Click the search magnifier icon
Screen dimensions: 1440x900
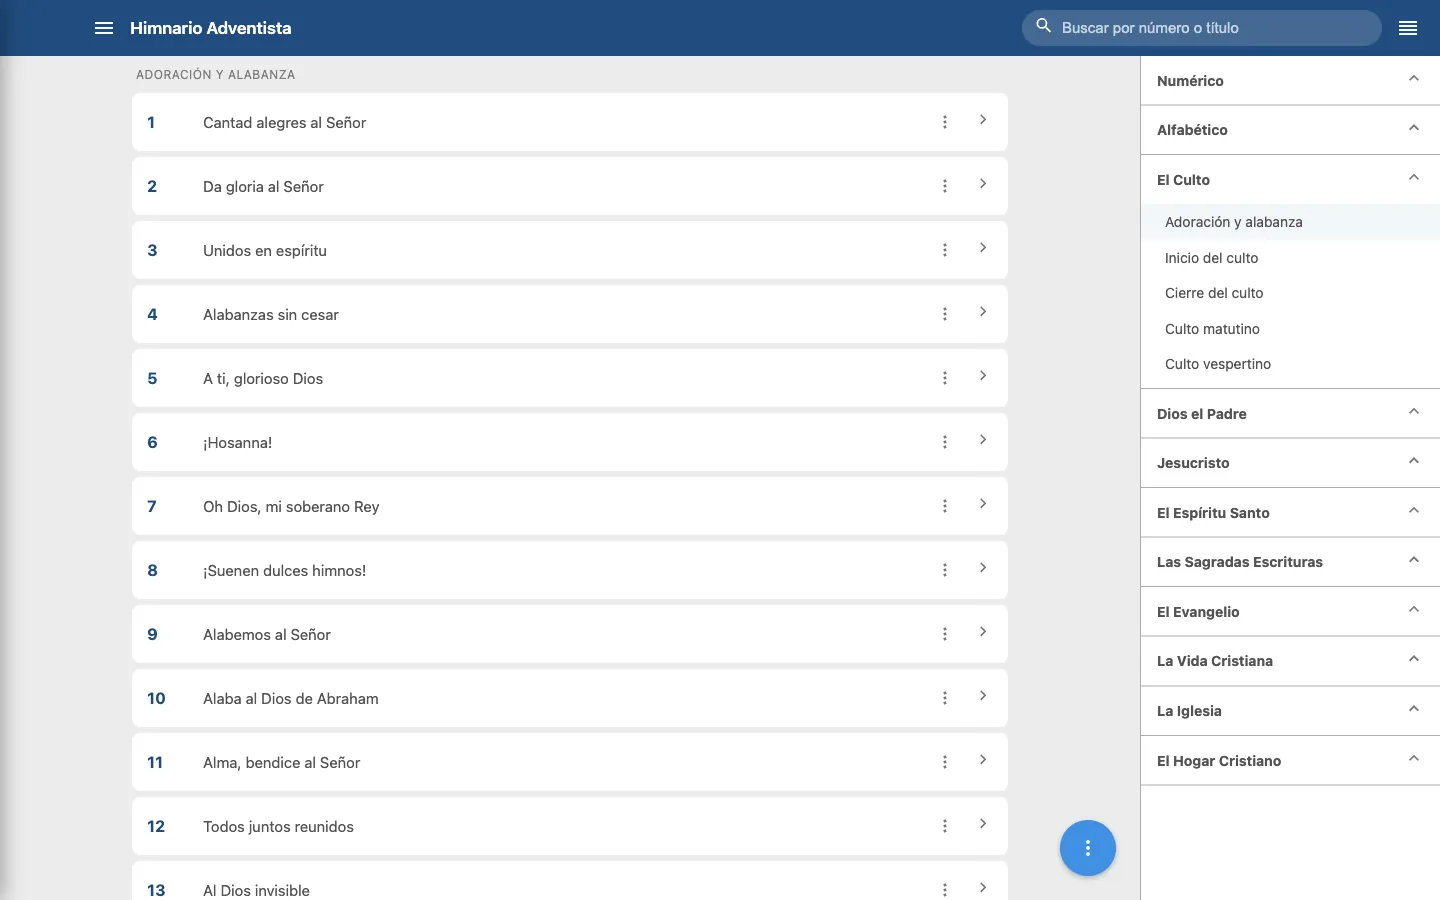coord(1044,27)
